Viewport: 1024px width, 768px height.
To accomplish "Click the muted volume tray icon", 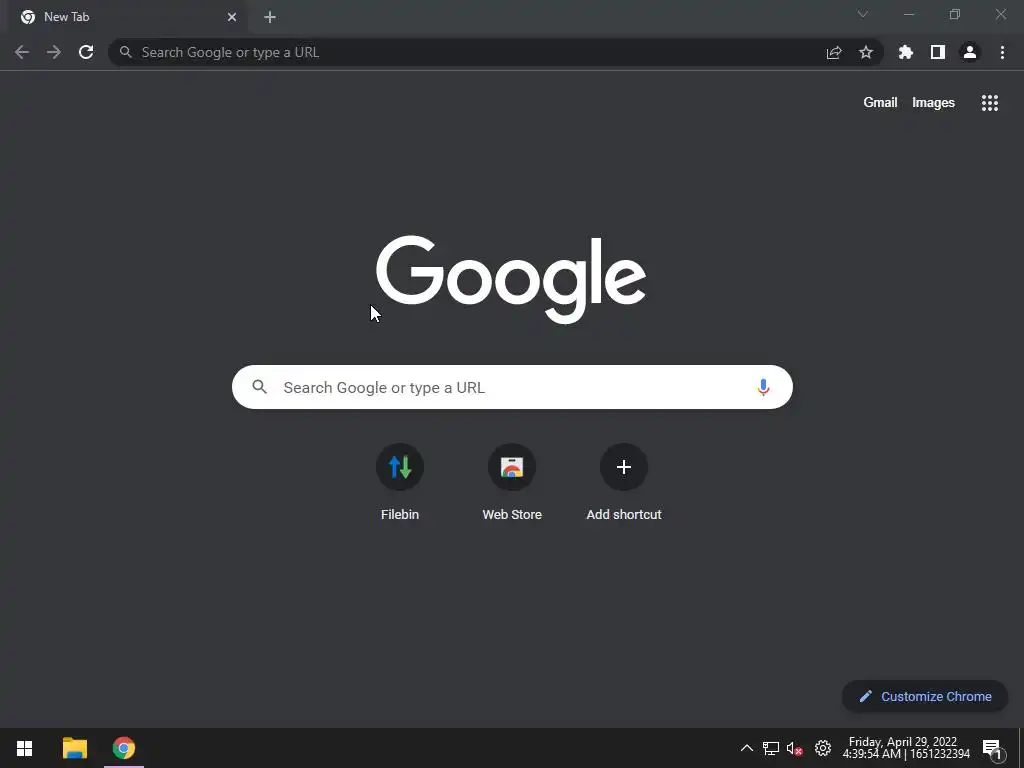I will (795, 748).
